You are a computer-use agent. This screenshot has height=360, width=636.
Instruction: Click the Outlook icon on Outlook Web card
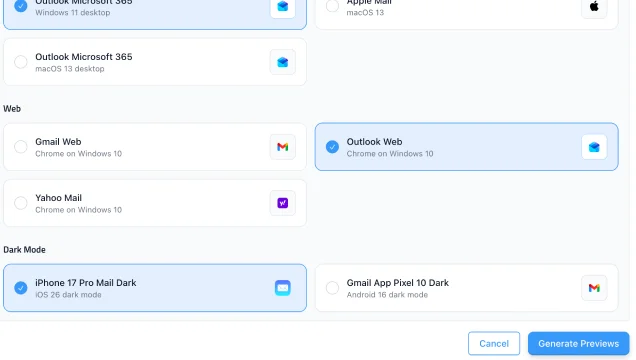tap(594, 147)
